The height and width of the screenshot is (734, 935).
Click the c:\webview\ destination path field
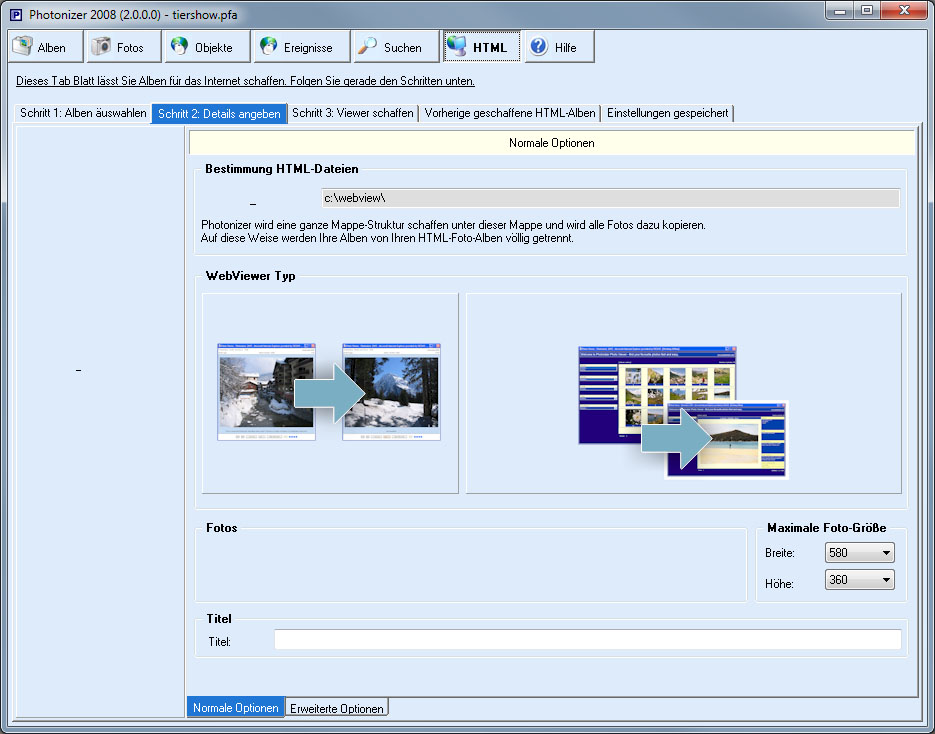click(x=610, y=198)
